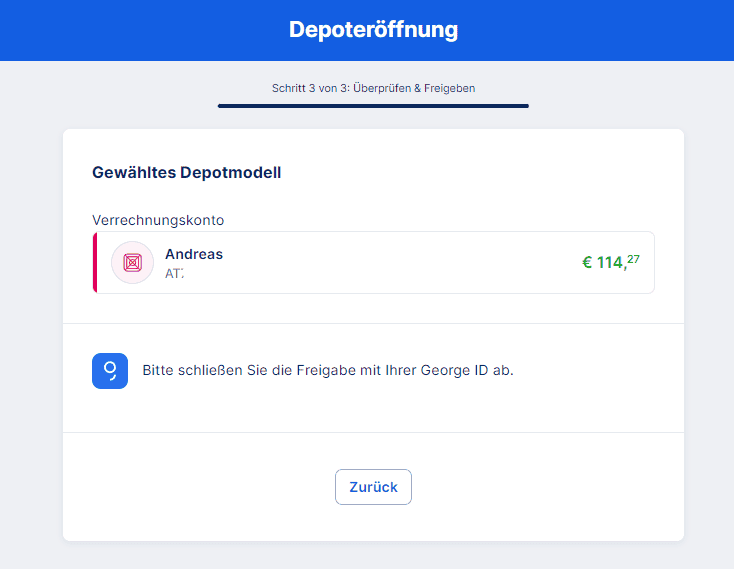734x569 pixels.
Task: Click the blue header banner
Action: (x=367, y=30)
